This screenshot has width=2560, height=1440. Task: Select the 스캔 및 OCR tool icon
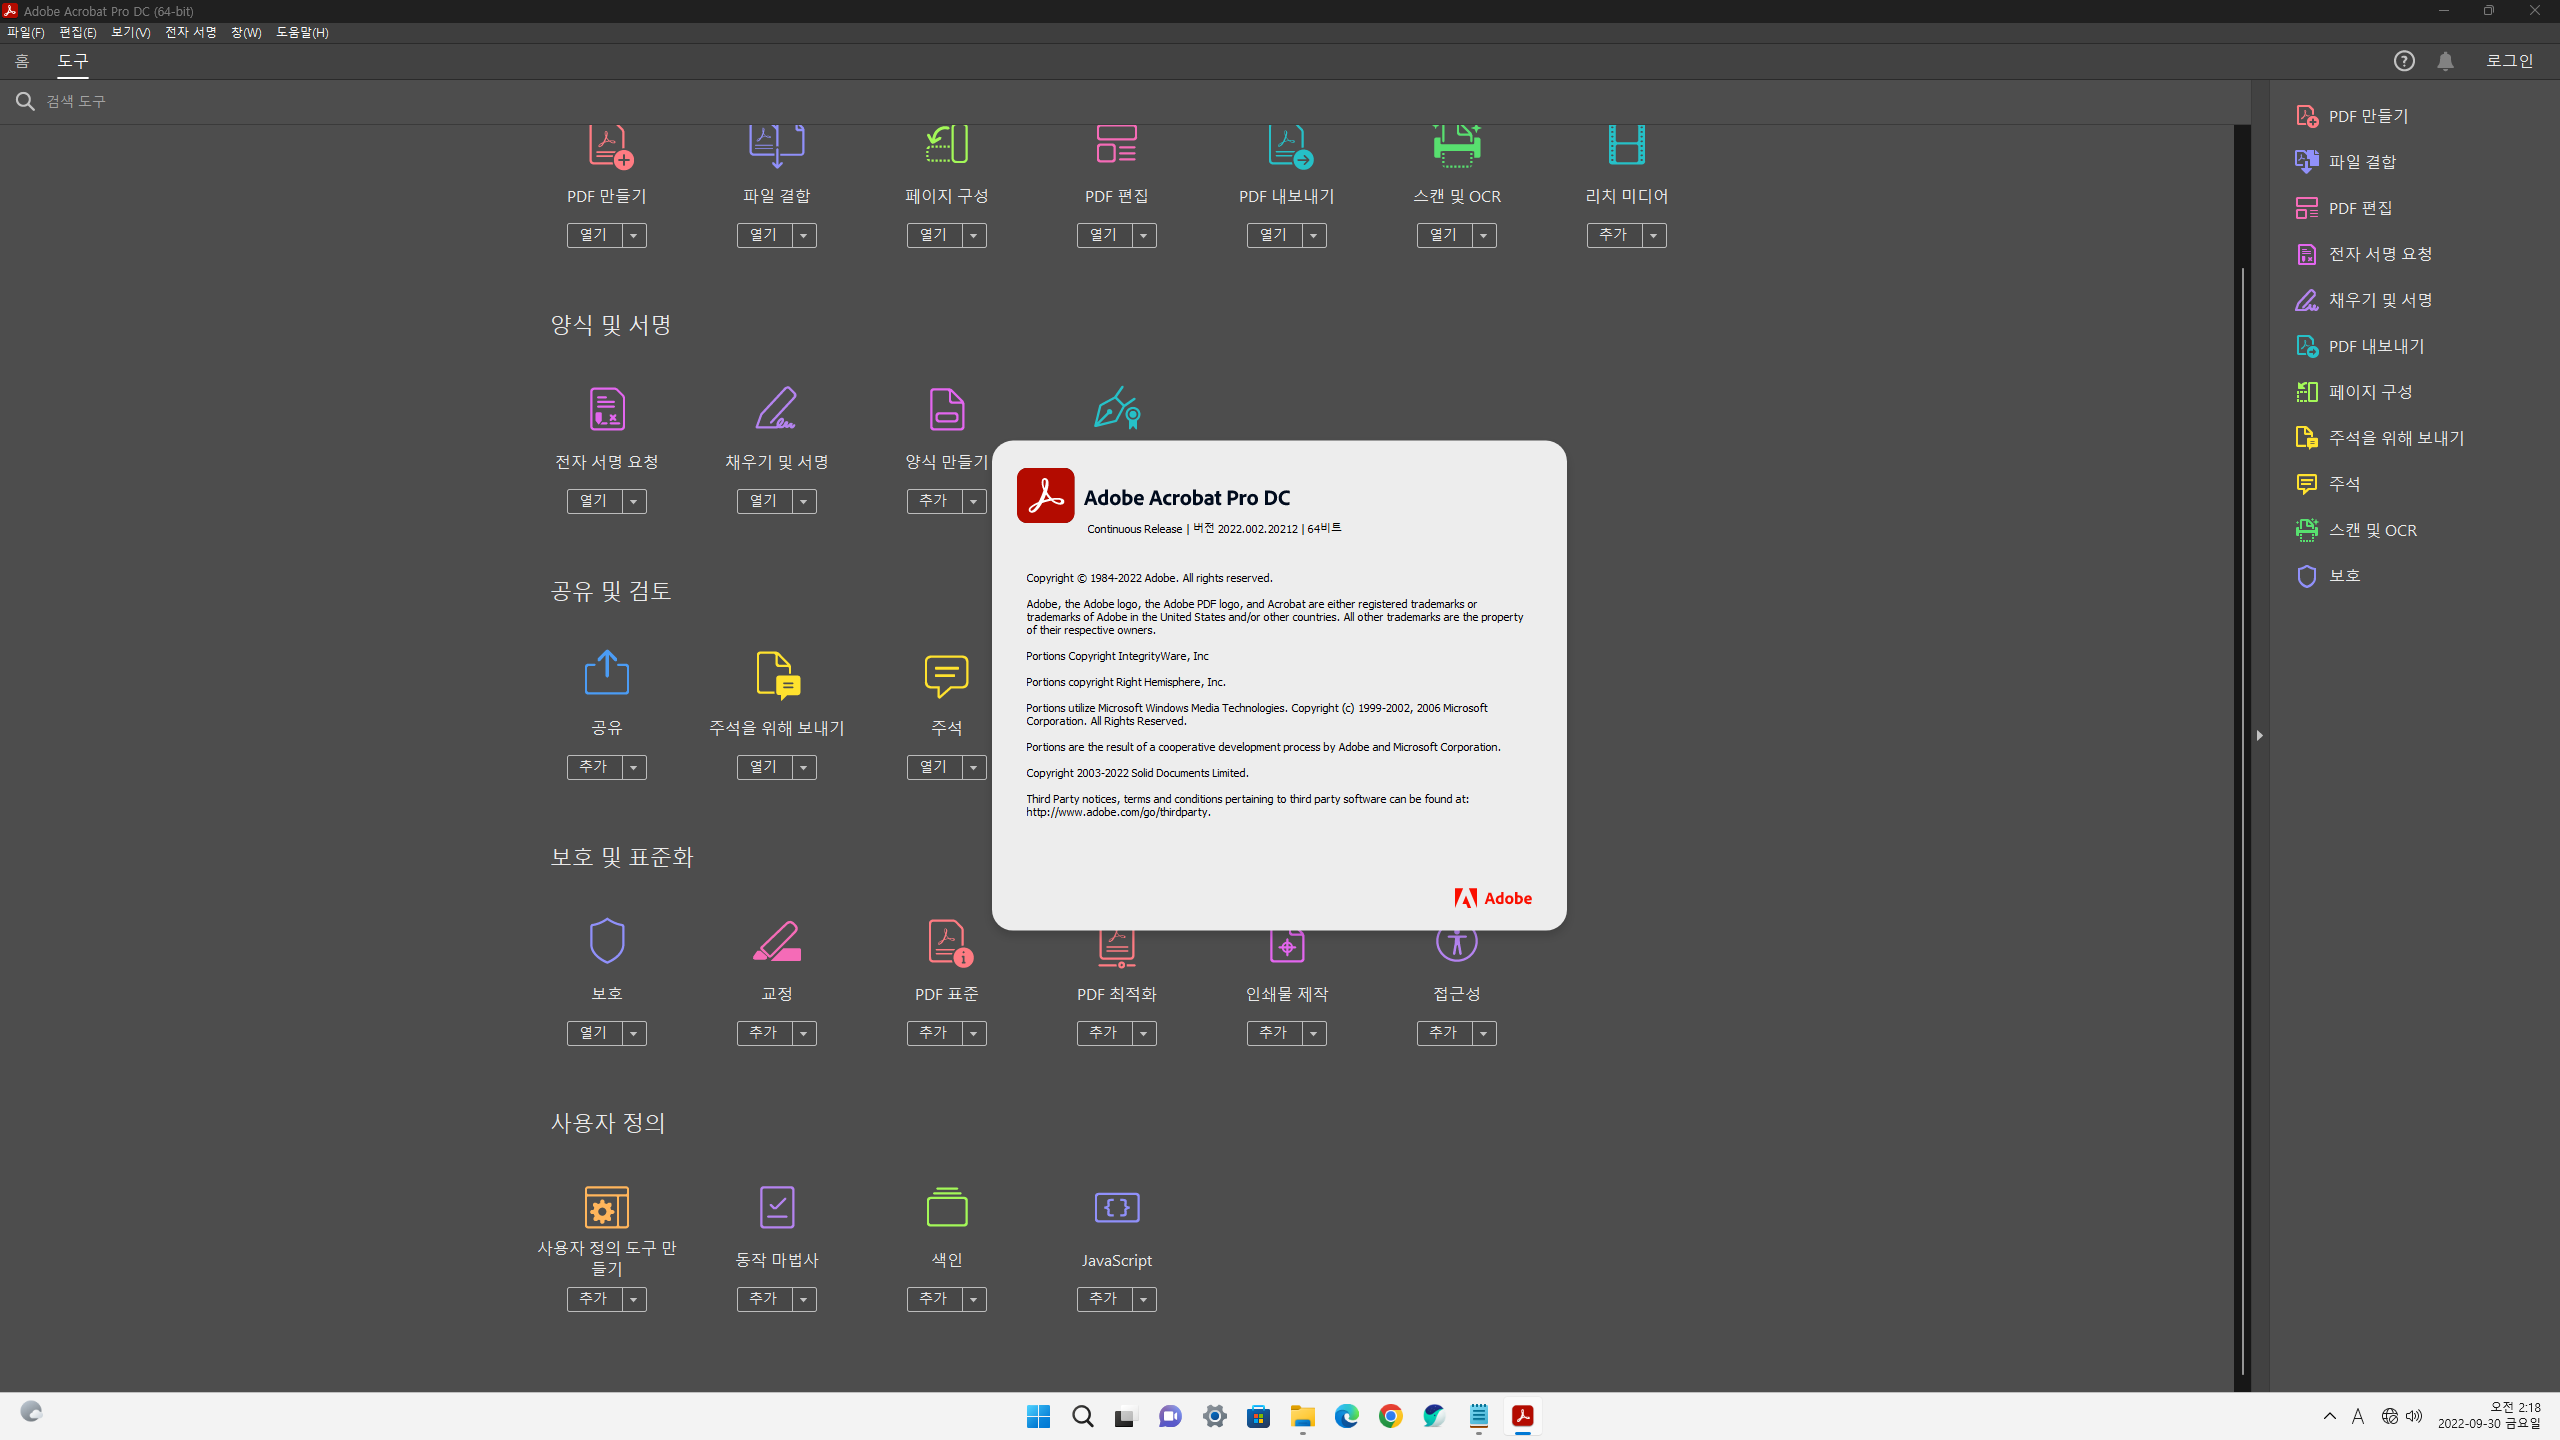coord(1456,146)
